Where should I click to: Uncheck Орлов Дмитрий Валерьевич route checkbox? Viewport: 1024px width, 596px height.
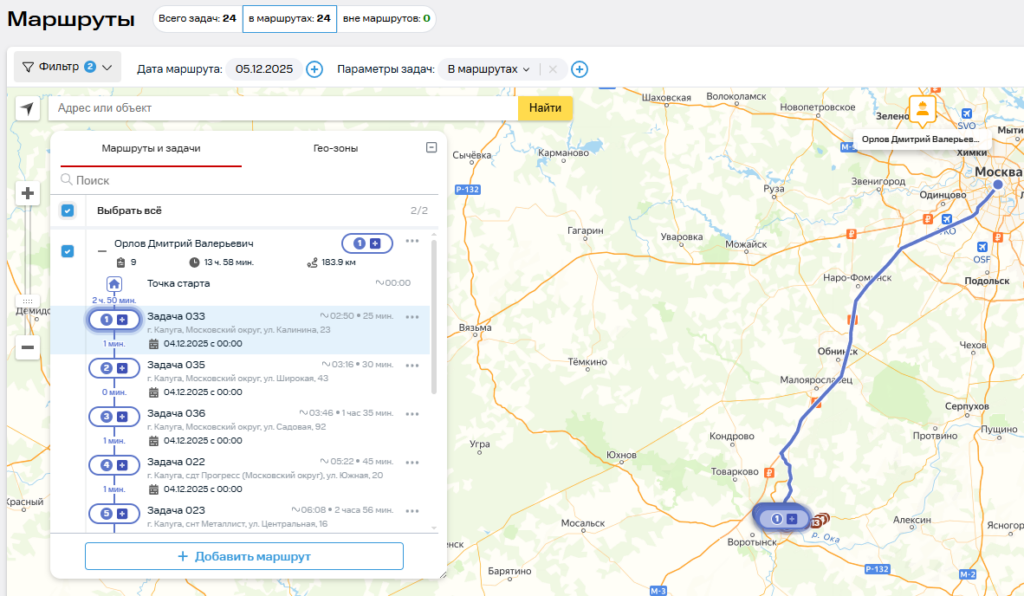[67, 251]
